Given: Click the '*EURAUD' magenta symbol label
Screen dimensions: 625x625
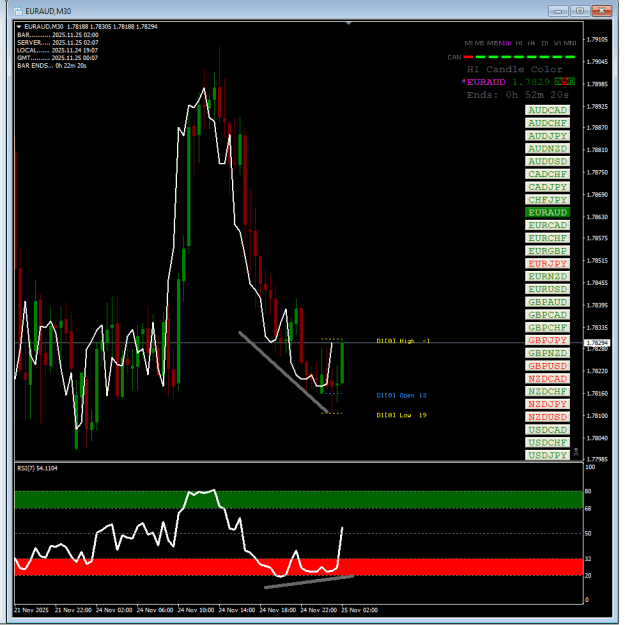Looking at the screenshot, I should 483,82.
